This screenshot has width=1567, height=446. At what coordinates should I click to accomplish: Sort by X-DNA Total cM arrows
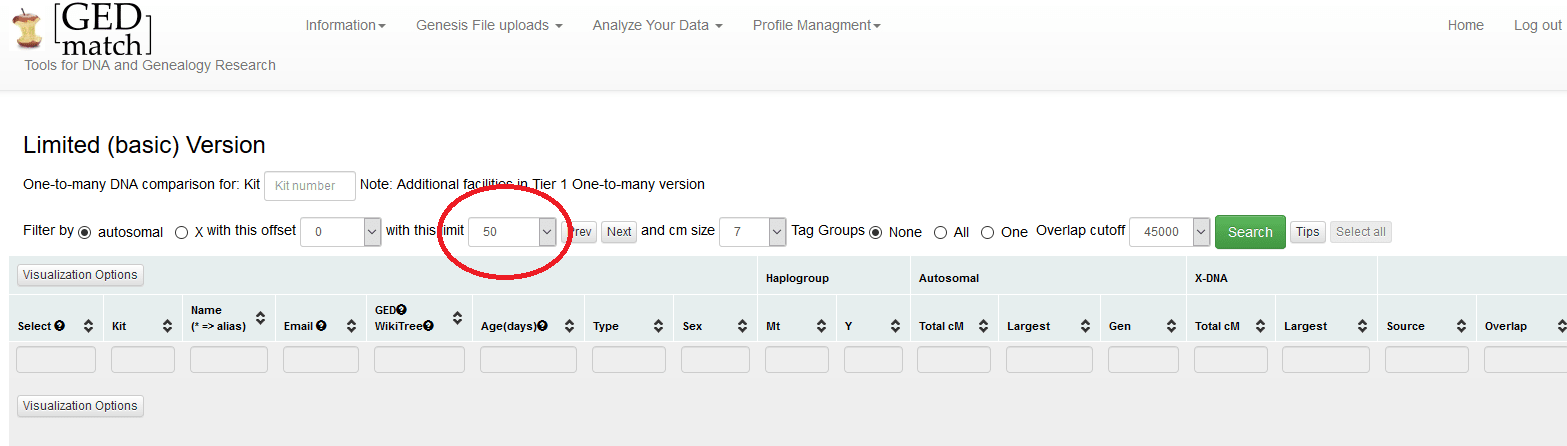pyautogui.click(x=1259, y=326)
